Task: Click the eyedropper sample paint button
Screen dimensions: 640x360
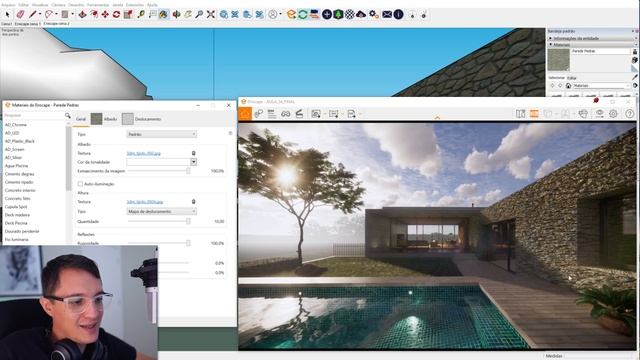Action: tap(635, 77)
